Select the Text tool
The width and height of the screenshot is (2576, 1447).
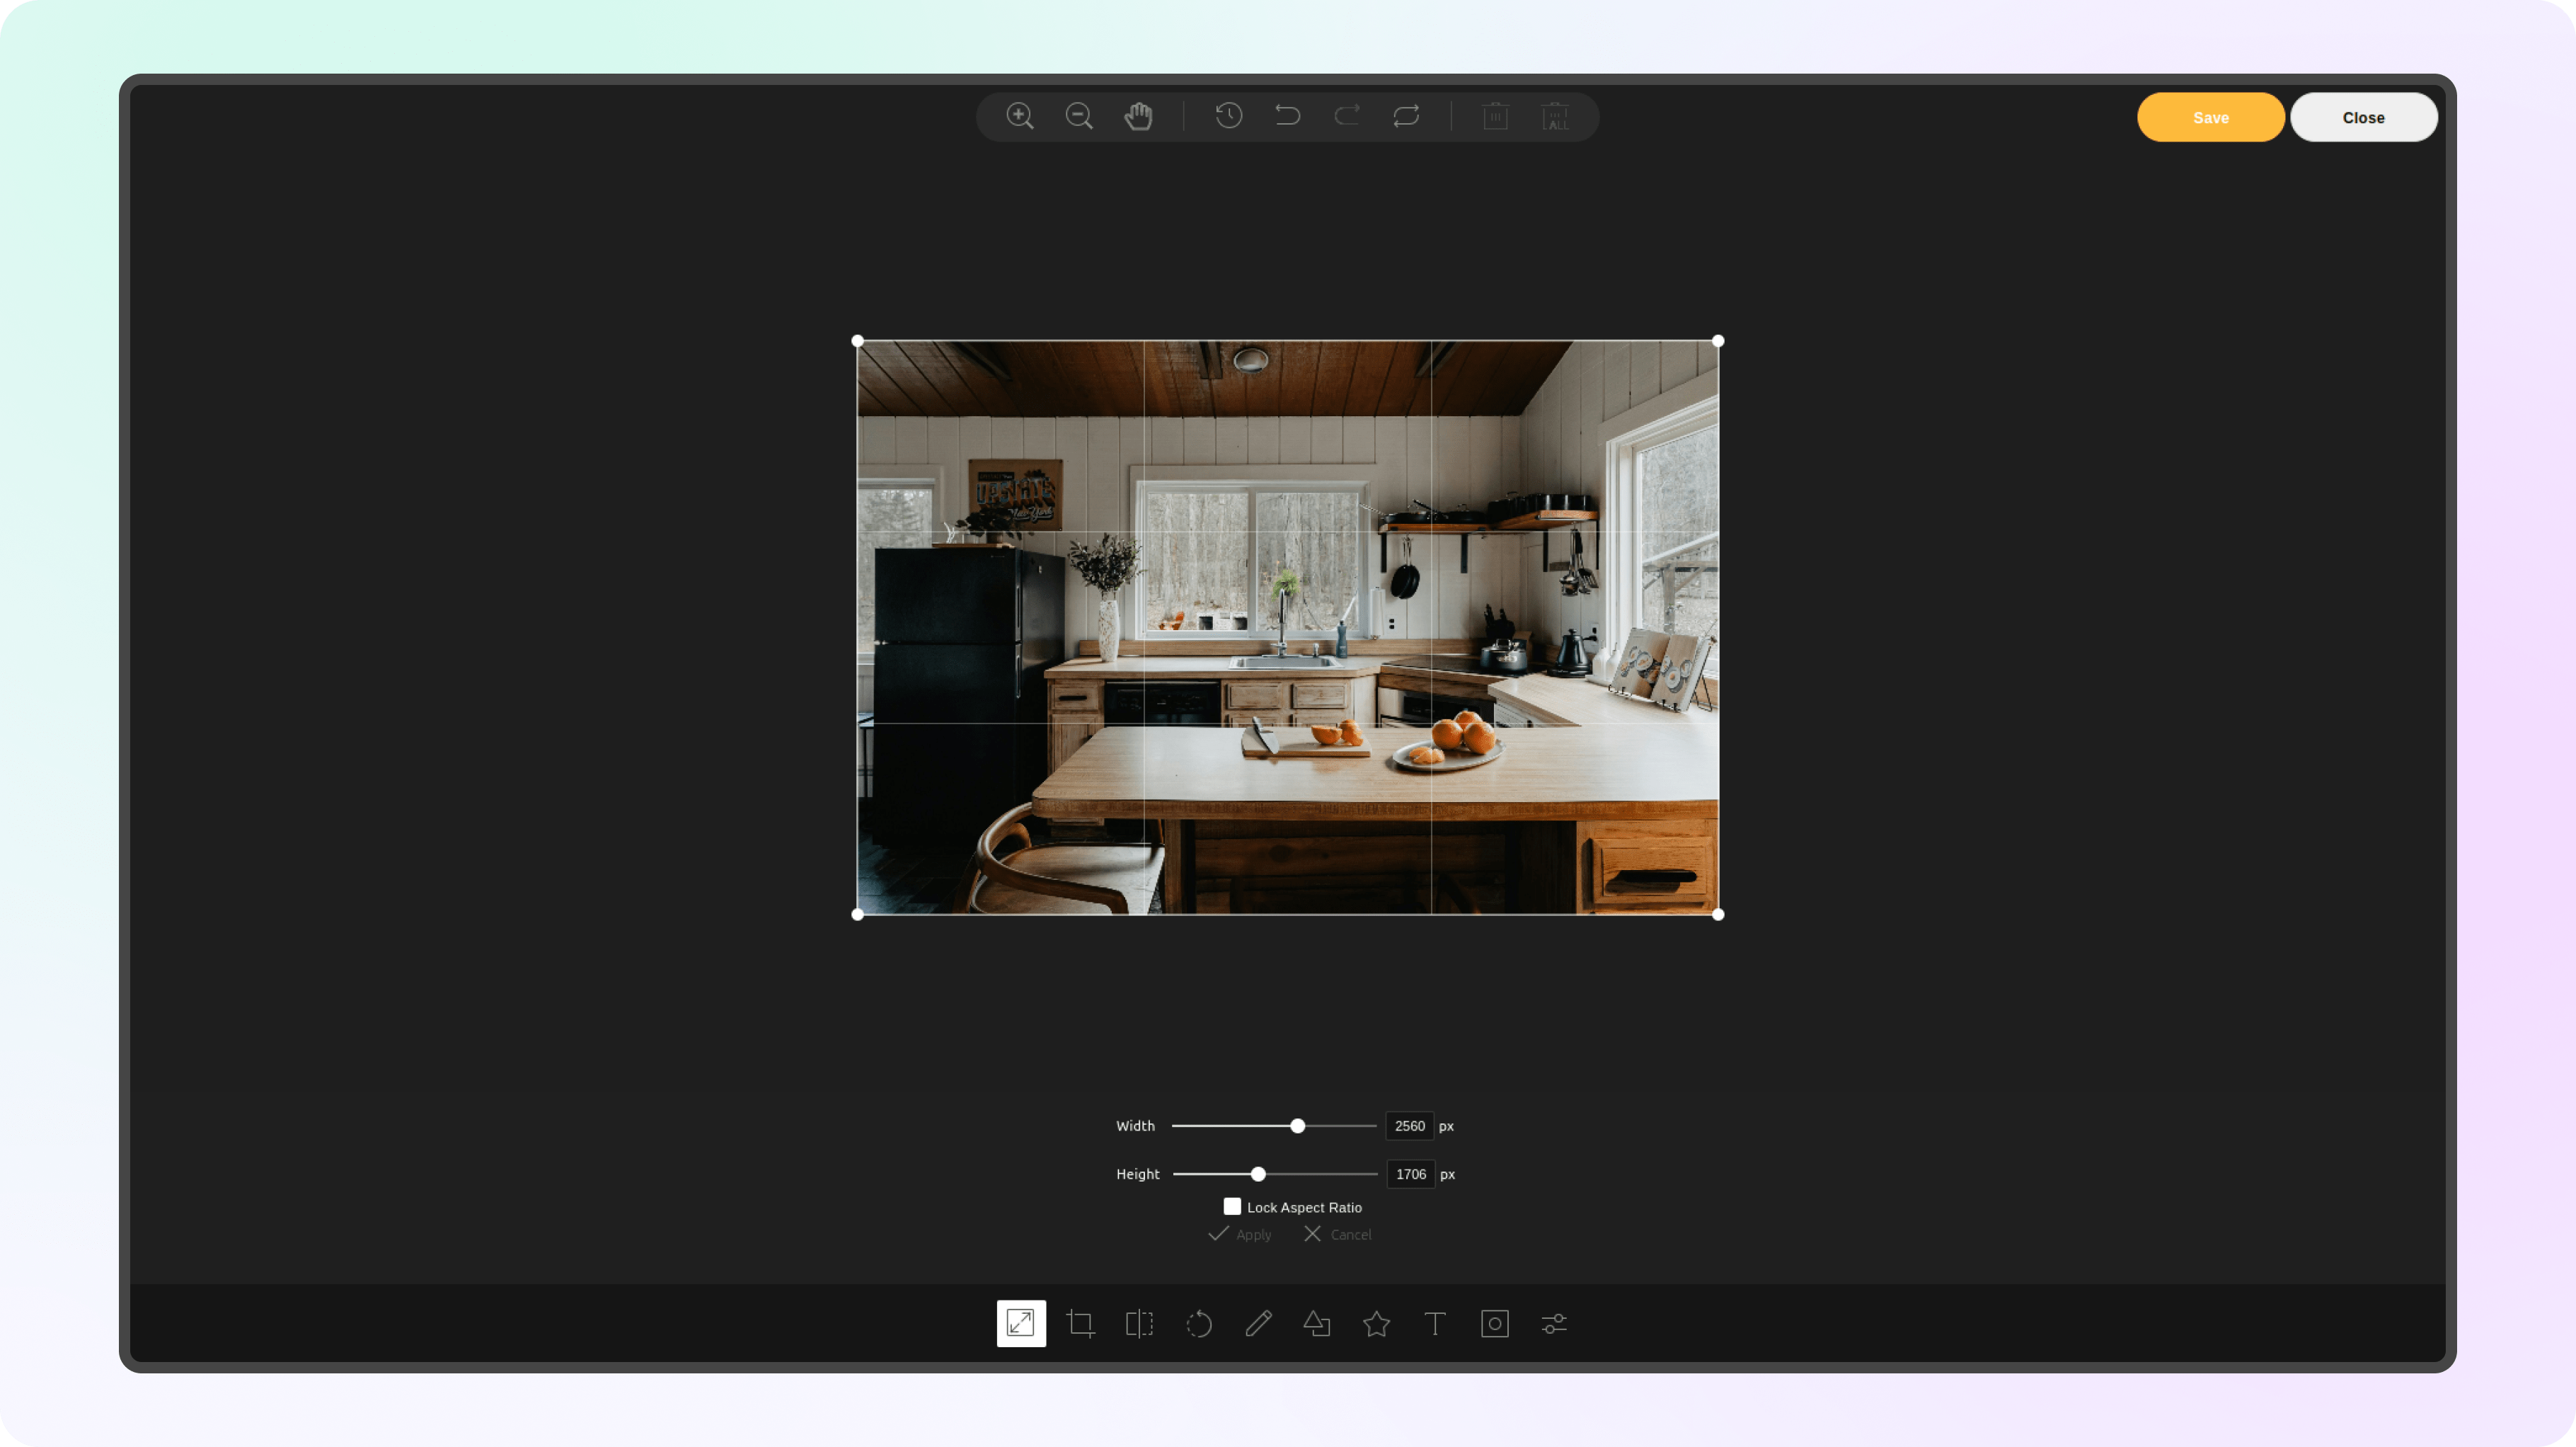click(x=1435, y=1323)
